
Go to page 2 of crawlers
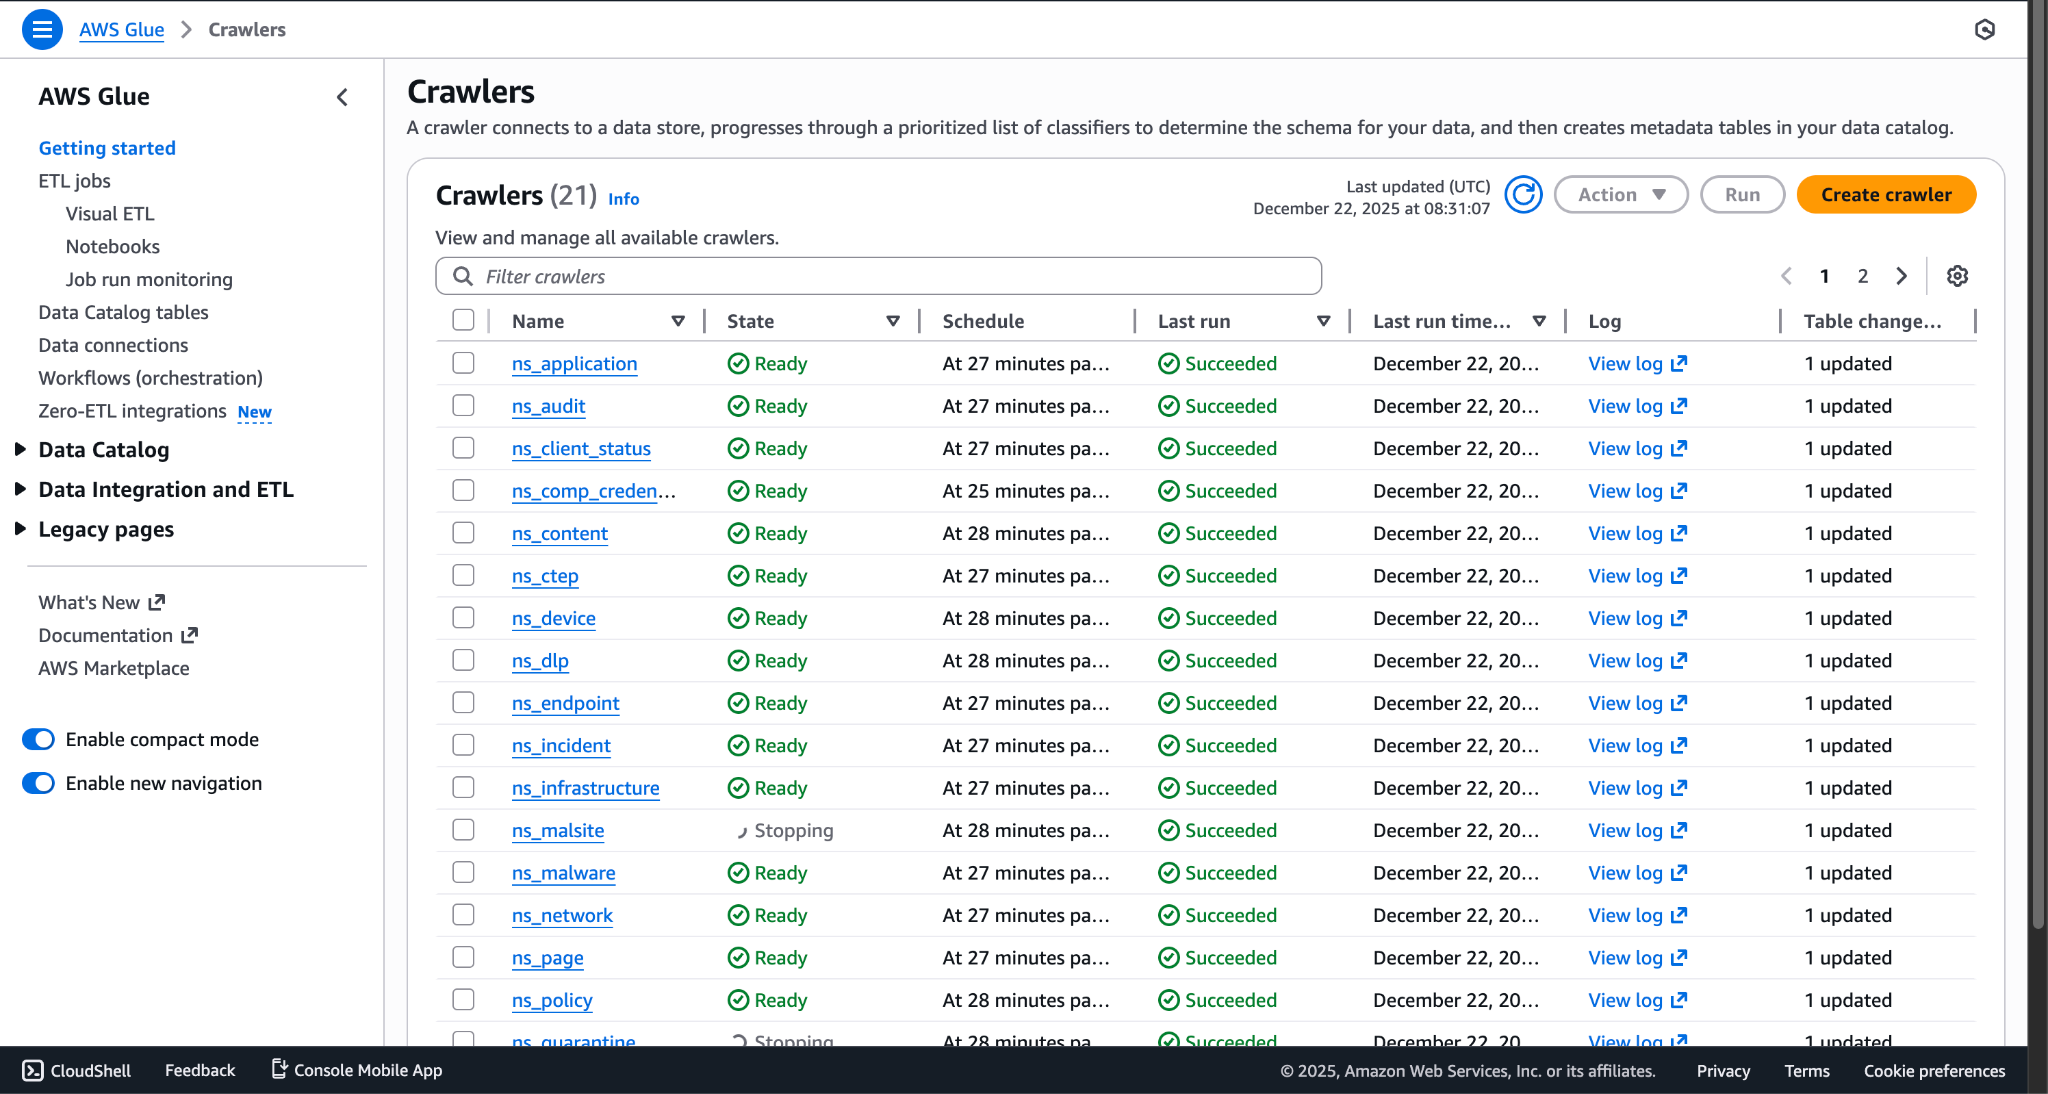pyautogui.click(x=1863, y=276)
